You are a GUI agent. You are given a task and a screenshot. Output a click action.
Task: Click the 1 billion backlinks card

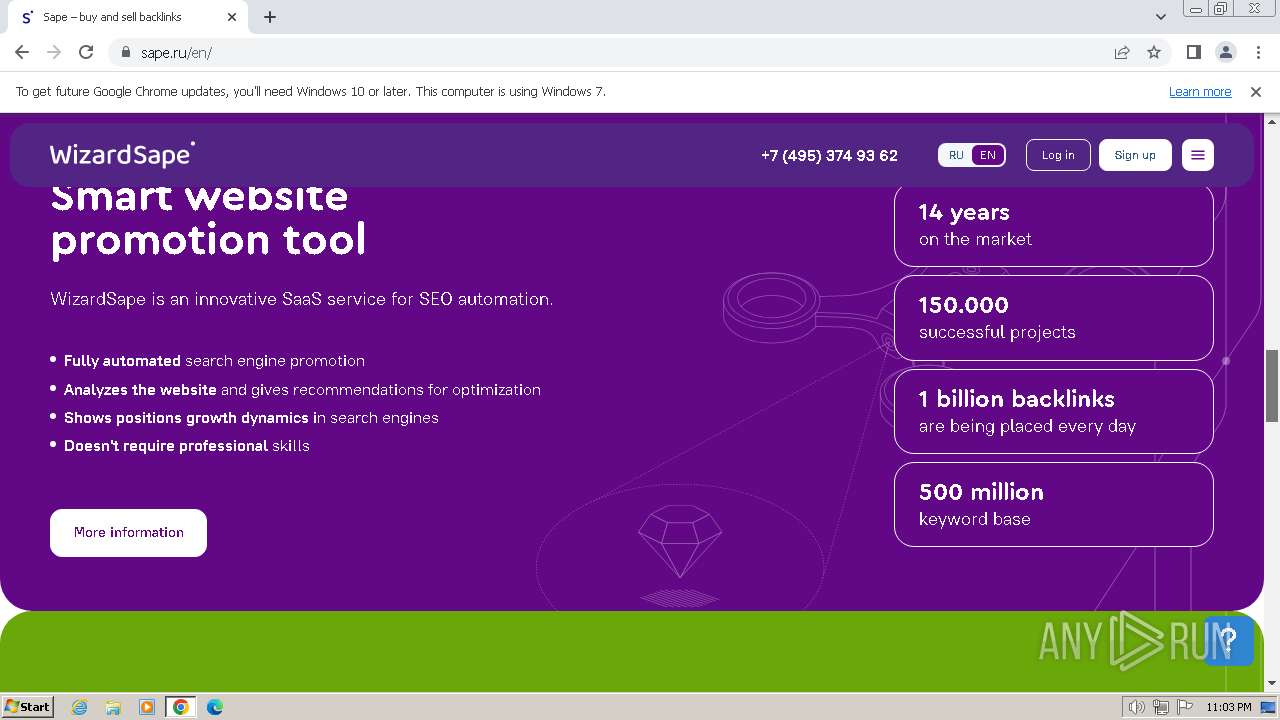click(1054, 411)
